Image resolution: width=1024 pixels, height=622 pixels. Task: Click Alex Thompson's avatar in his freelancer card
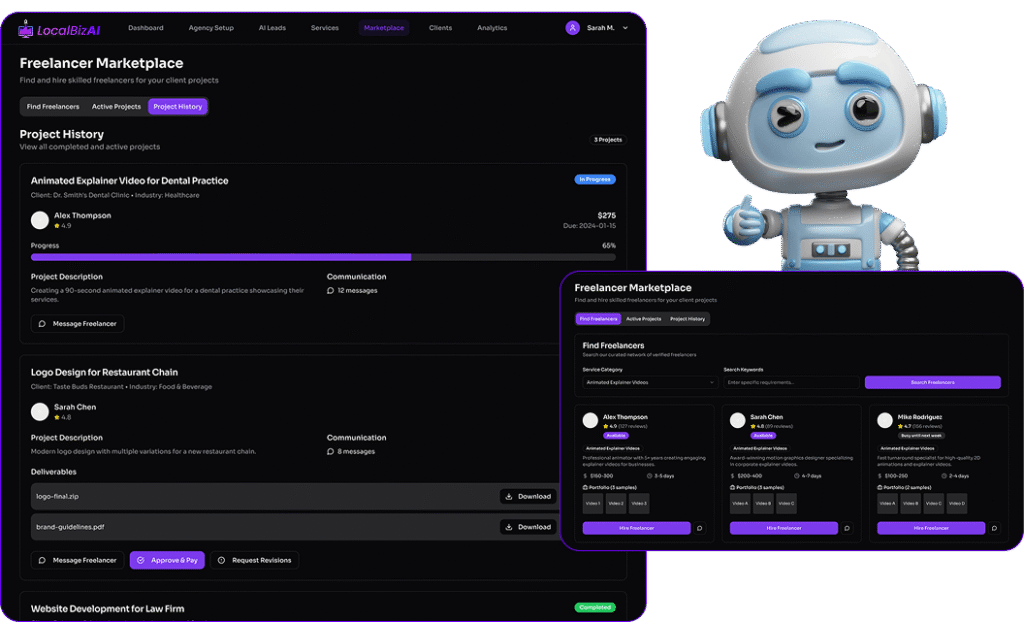(590, 421)
